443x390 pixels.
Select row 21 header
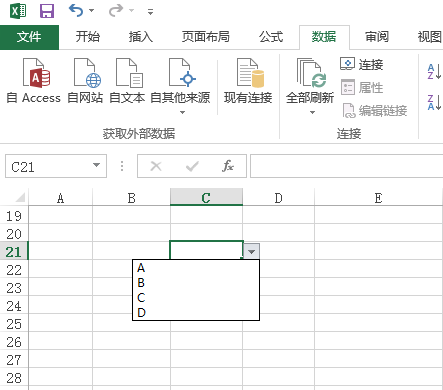[x=14, y=252]
